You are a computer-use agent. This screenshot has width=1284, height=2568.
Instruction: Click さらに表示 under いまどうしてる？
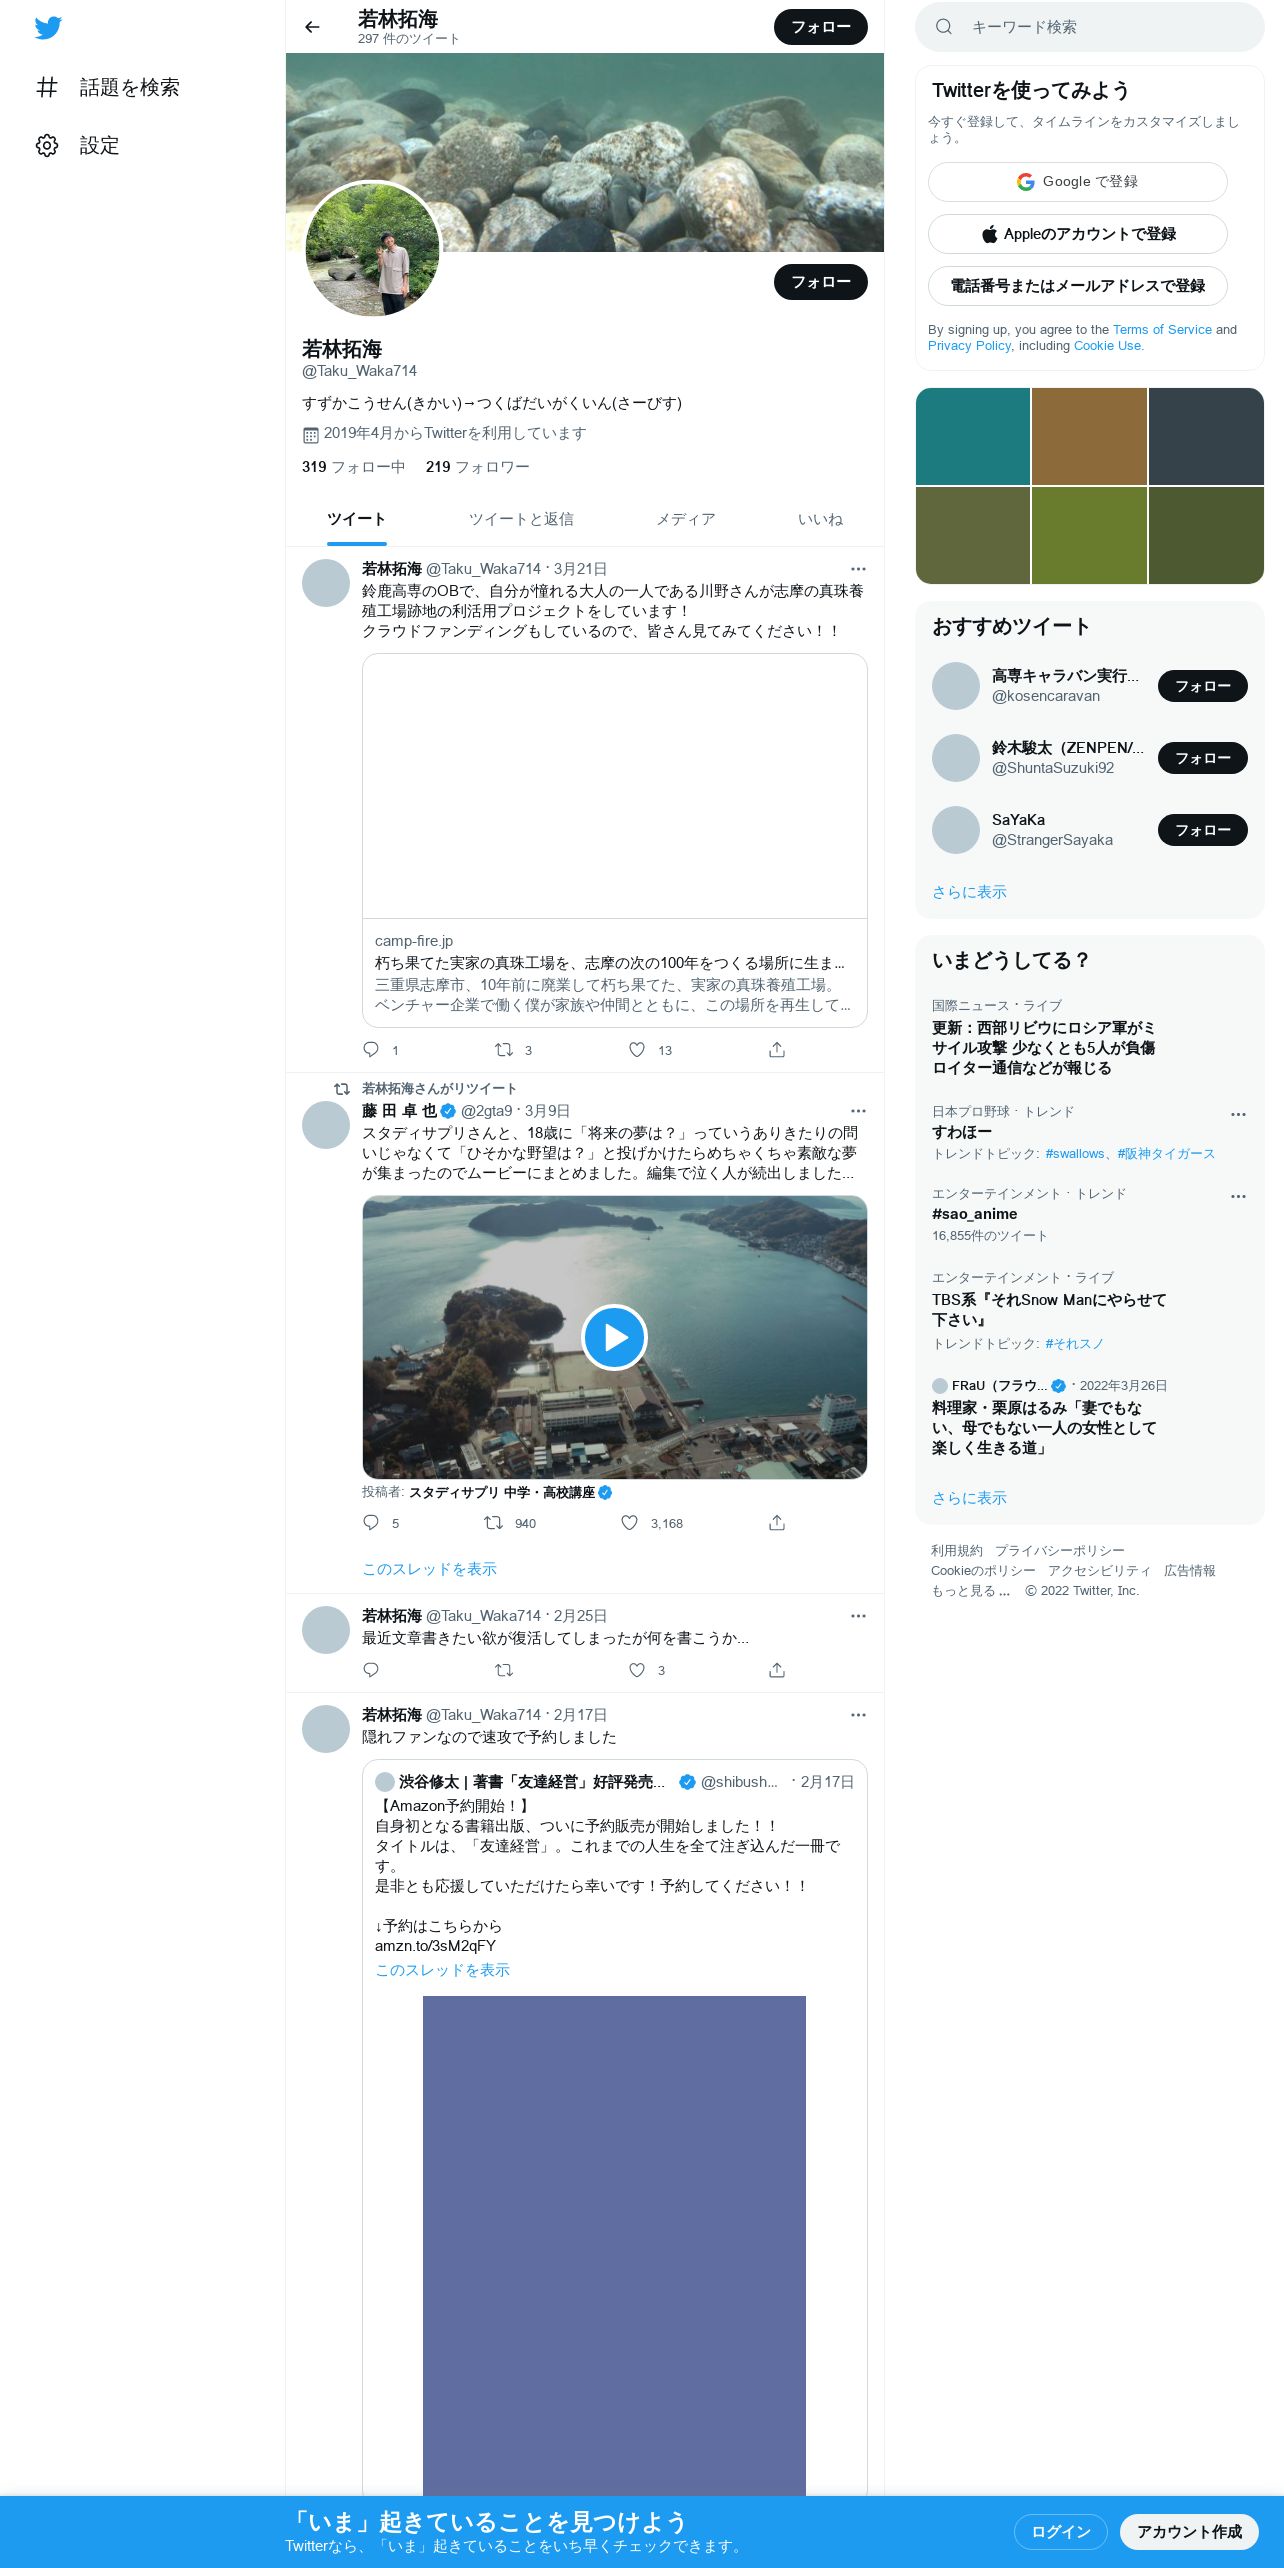point(969,1498)
